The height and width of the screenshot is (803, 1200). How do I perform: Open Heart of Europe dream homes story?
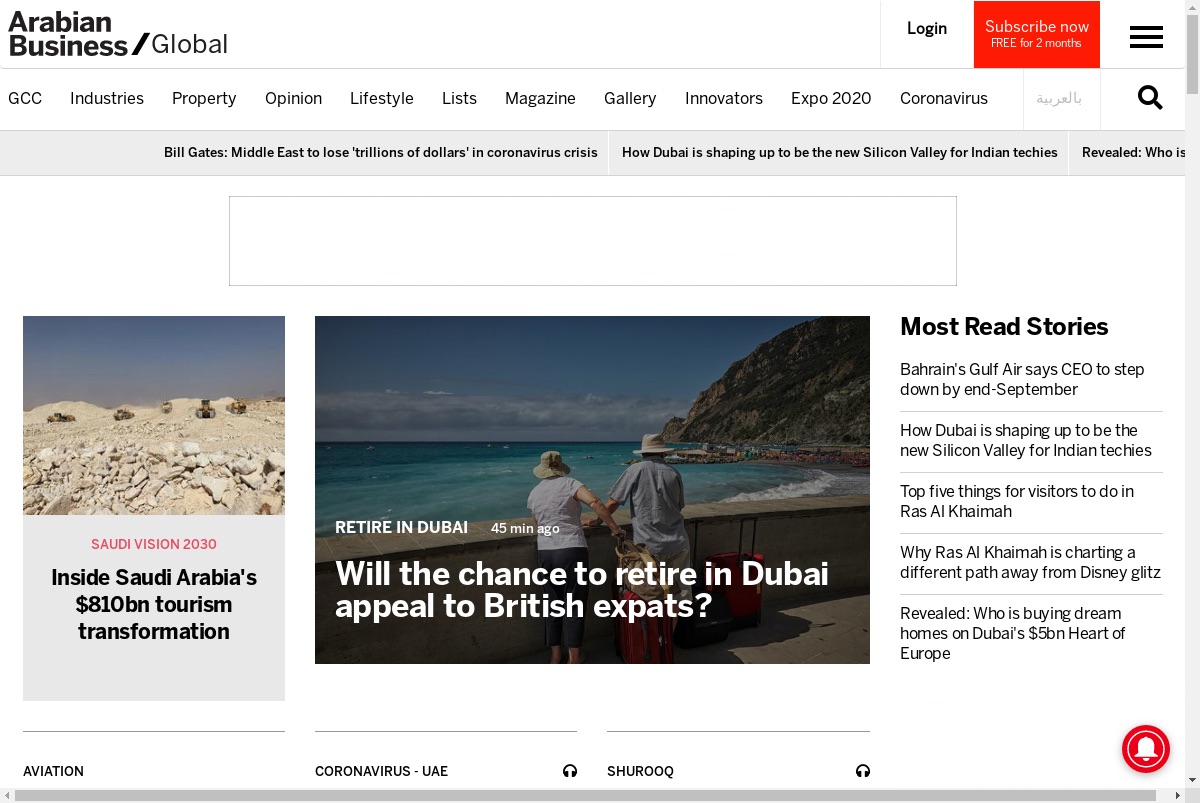point(1013,633)
